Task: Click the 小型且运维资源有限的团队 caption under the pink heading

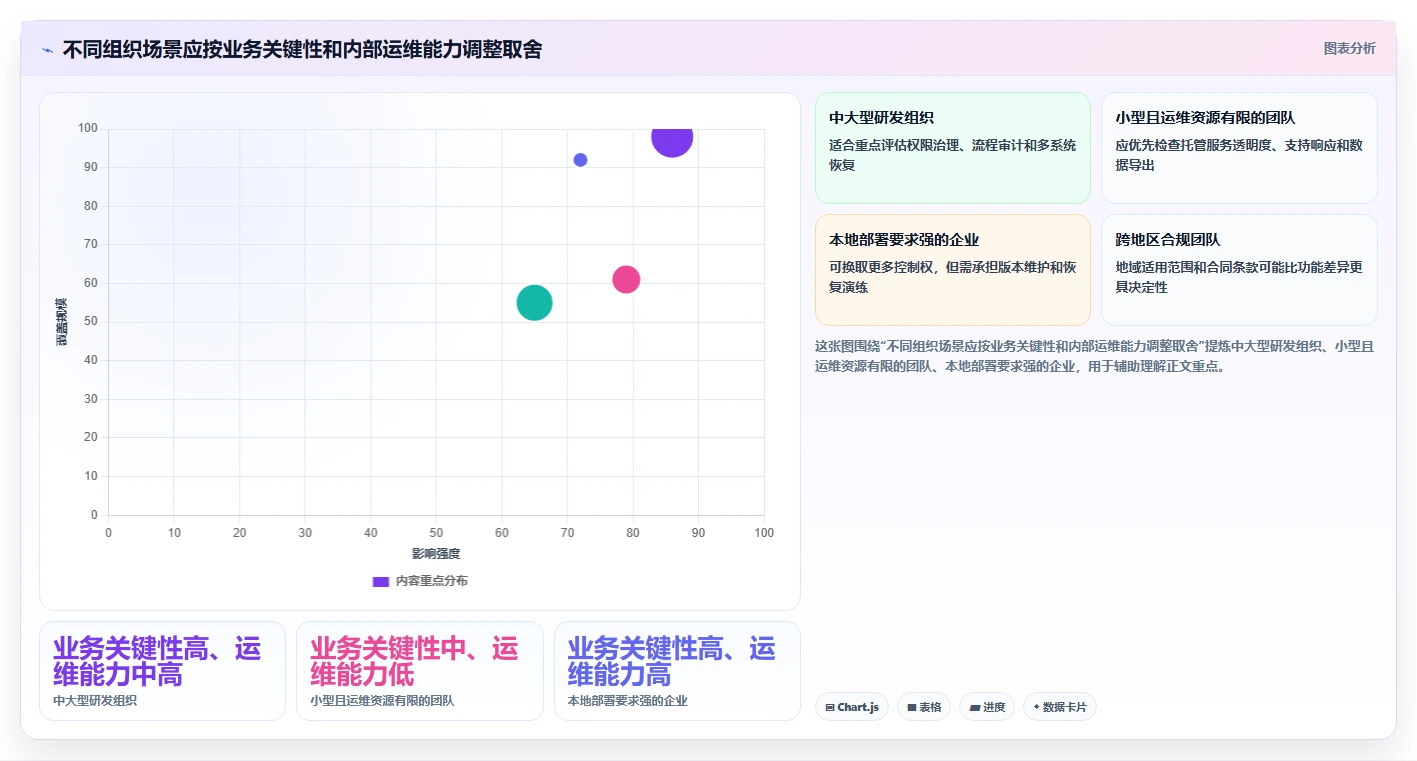Action: pyautogui.click(x=382, y=701)
